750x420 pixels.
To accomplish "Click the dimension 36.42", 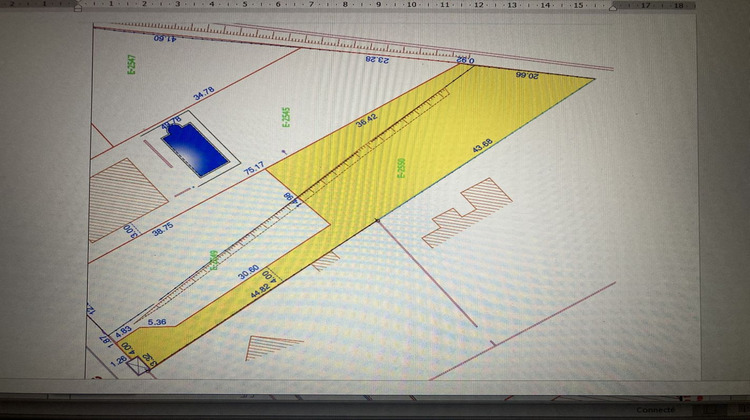I will [367, 120].
